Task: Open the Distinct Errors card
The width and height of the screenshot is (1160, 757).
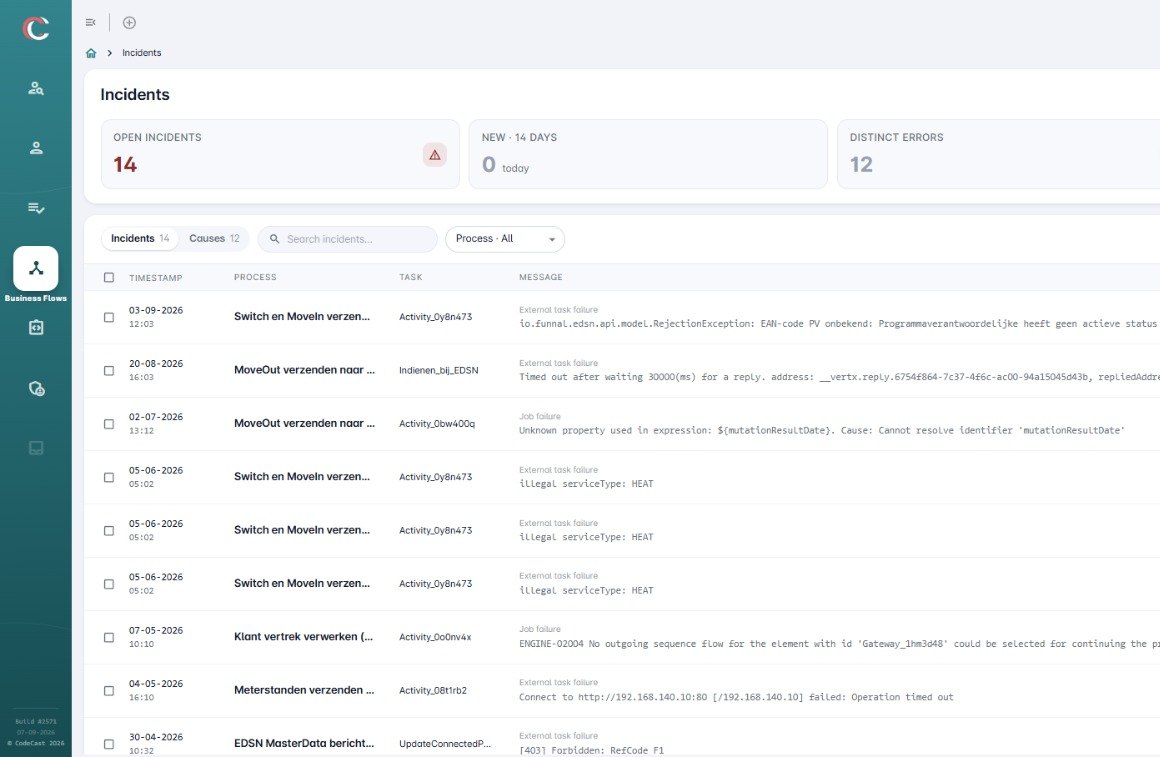Action: pyautogui.click(x=999, y=154)
